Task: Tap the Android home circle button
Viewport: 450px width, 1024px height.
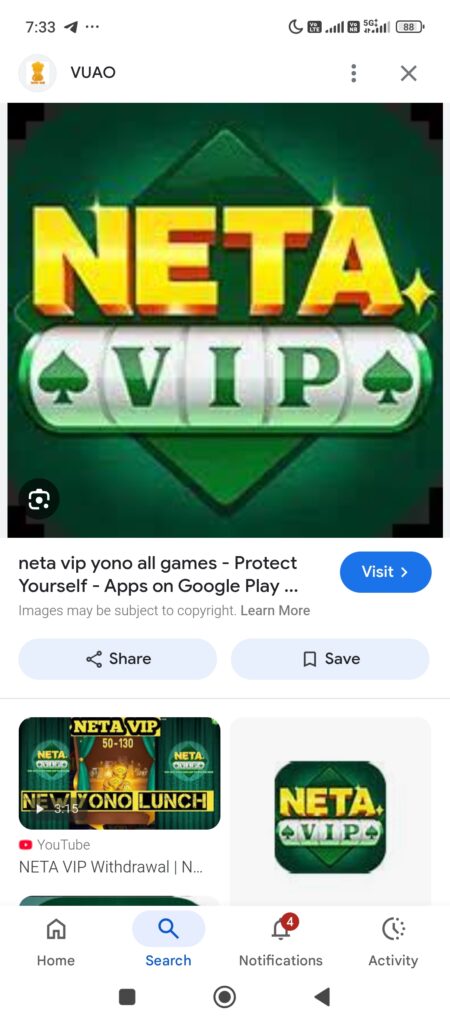Action: click(x=225, y=997)
